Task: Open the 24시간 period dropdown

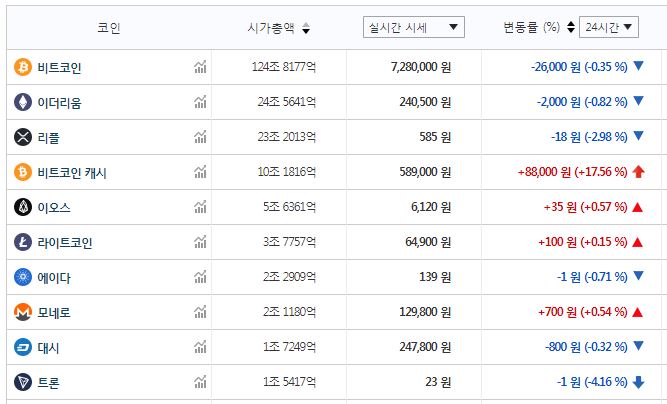Action: coord(608,27)
